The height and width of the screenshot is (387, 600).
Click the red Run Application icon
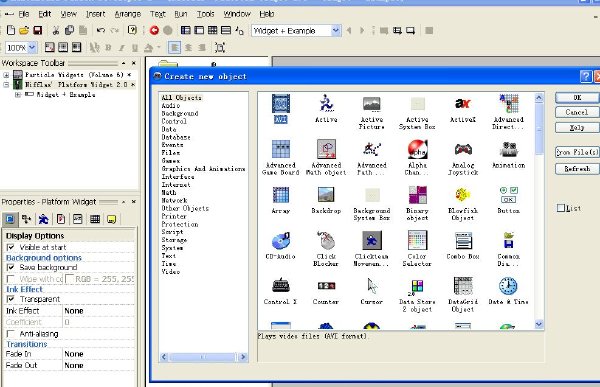pos(154,30)
